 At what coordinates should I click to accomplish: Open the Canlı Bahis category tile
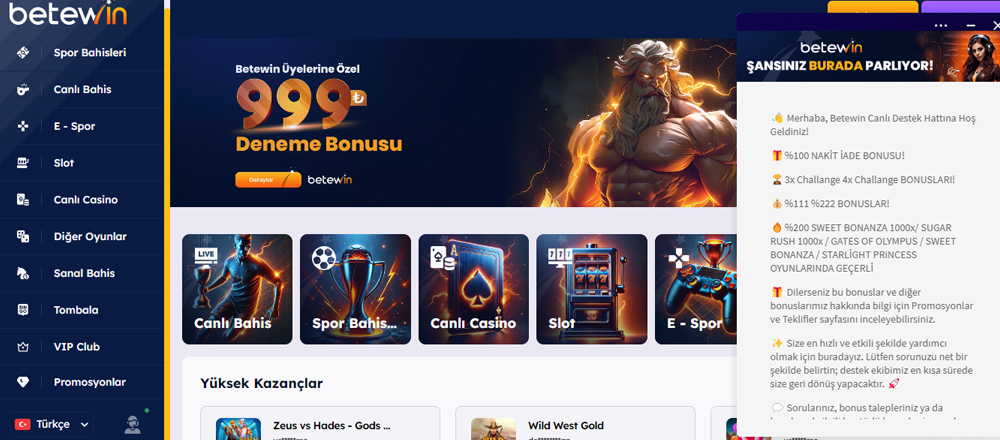pos(237,289)
